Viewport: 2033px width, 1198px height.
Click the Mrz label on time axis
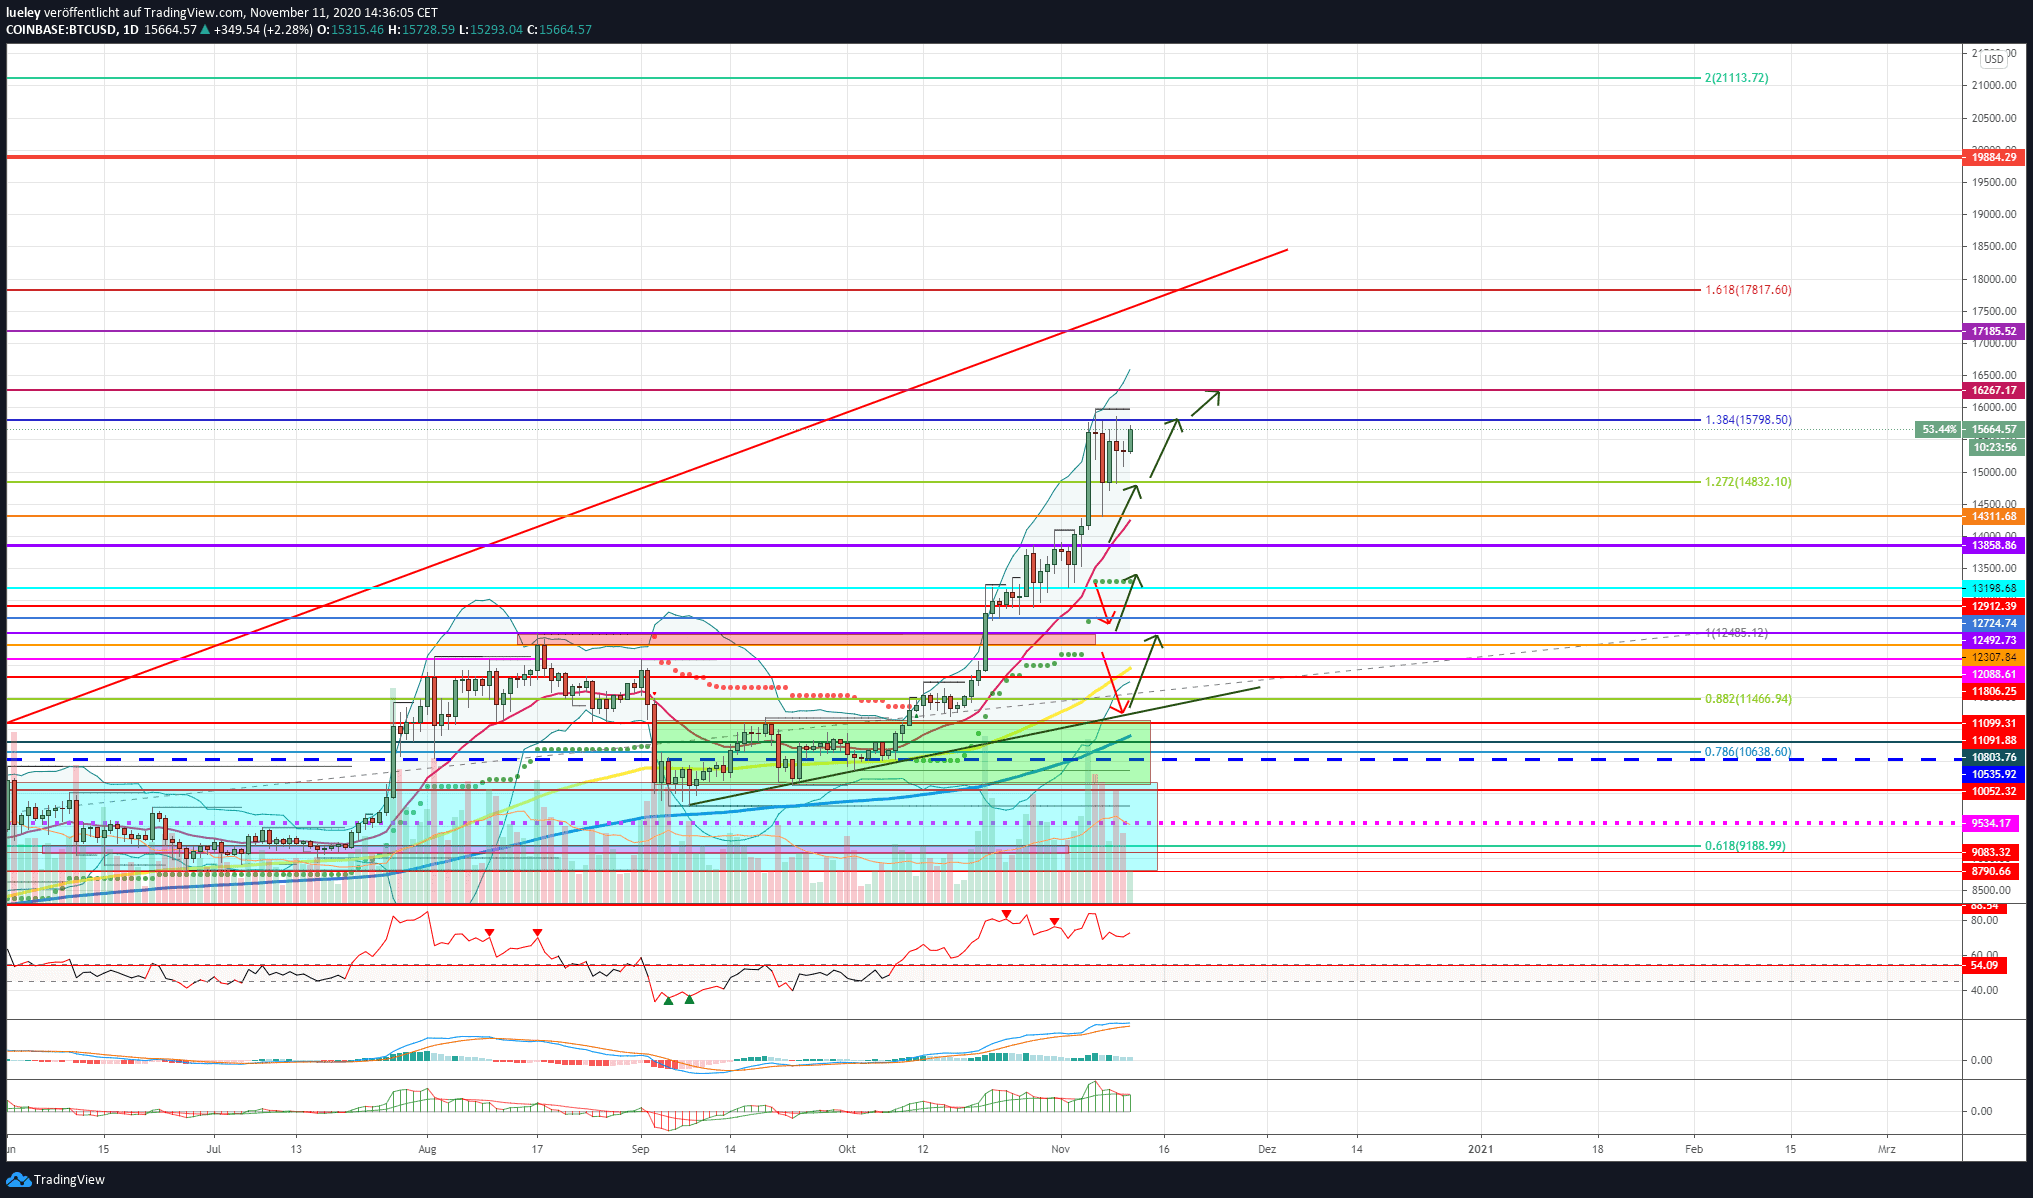[x=1887, y=1149]
